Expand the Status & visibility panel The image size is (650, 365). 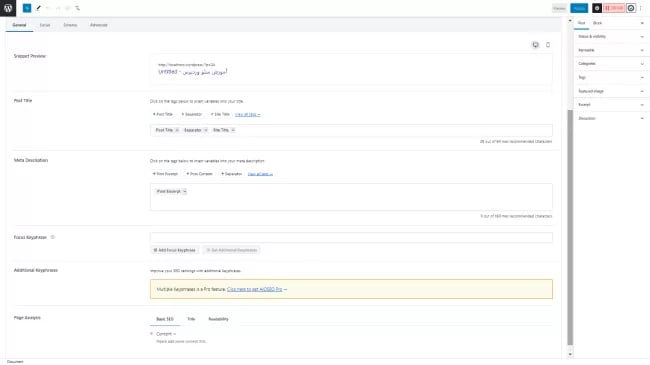point(612,36)
